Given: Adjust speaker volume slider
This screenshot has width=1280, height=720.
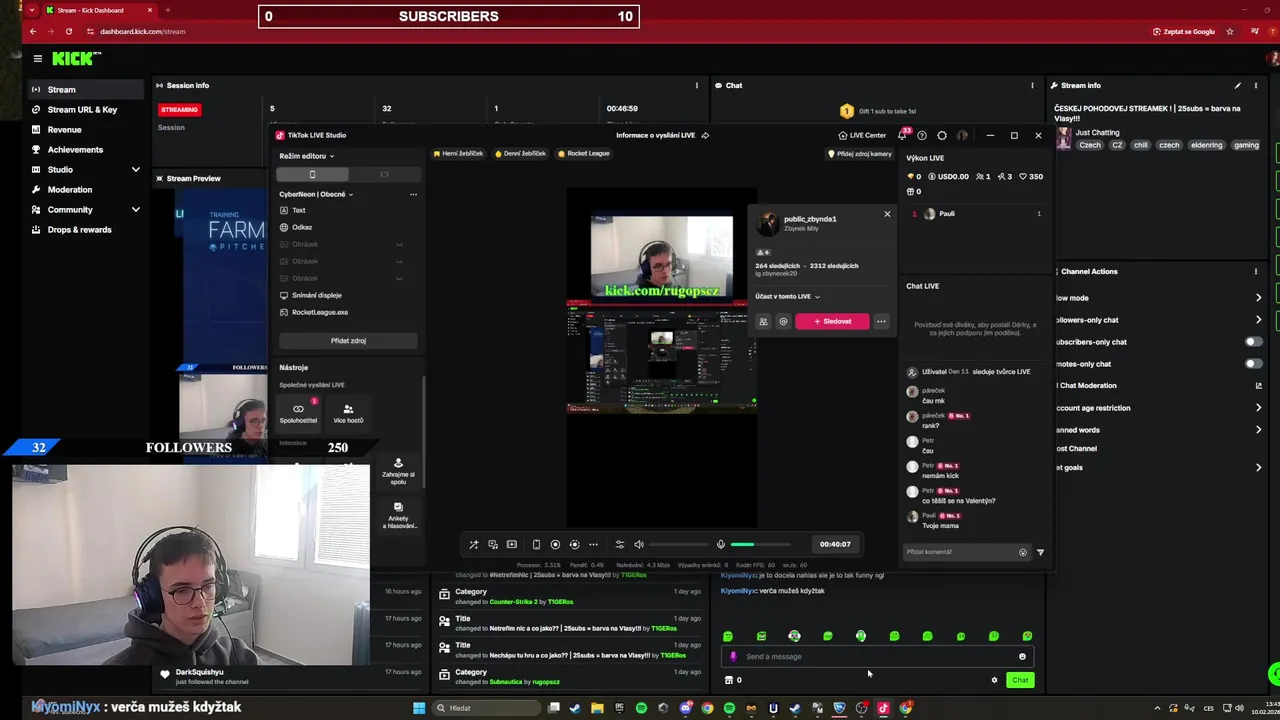Looking at the screenshot, I should point(680,545).
